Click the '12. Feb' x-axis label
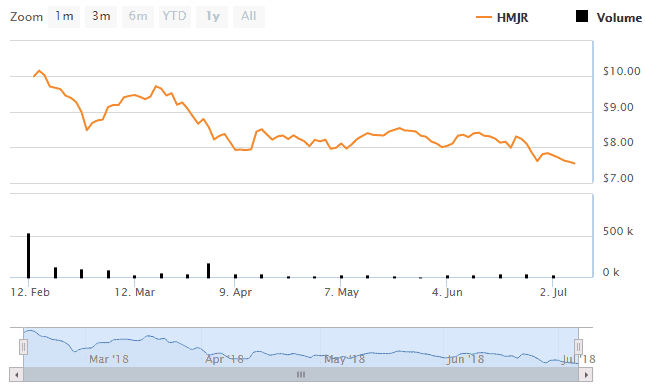Image resolution: width=645 pixels, height=387 pixels. tap(30, 292)
